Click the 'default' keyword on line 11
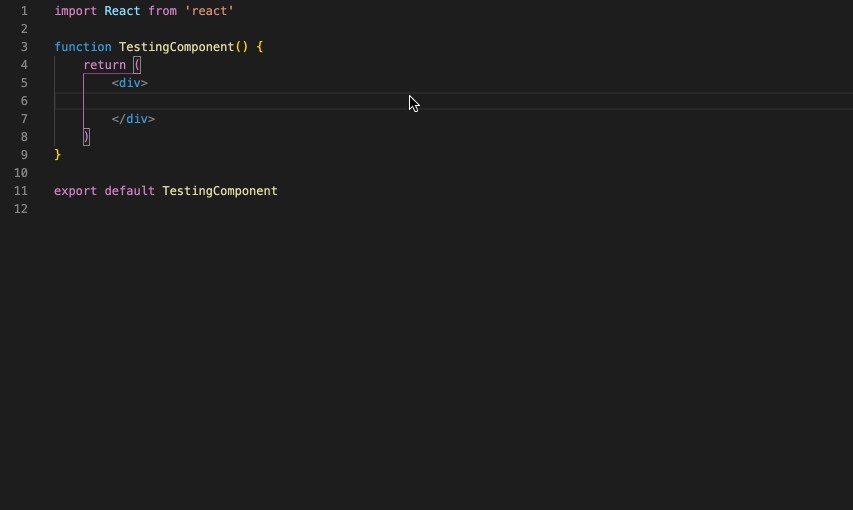Viewport: 853px width, 510px height. (129, 191)
